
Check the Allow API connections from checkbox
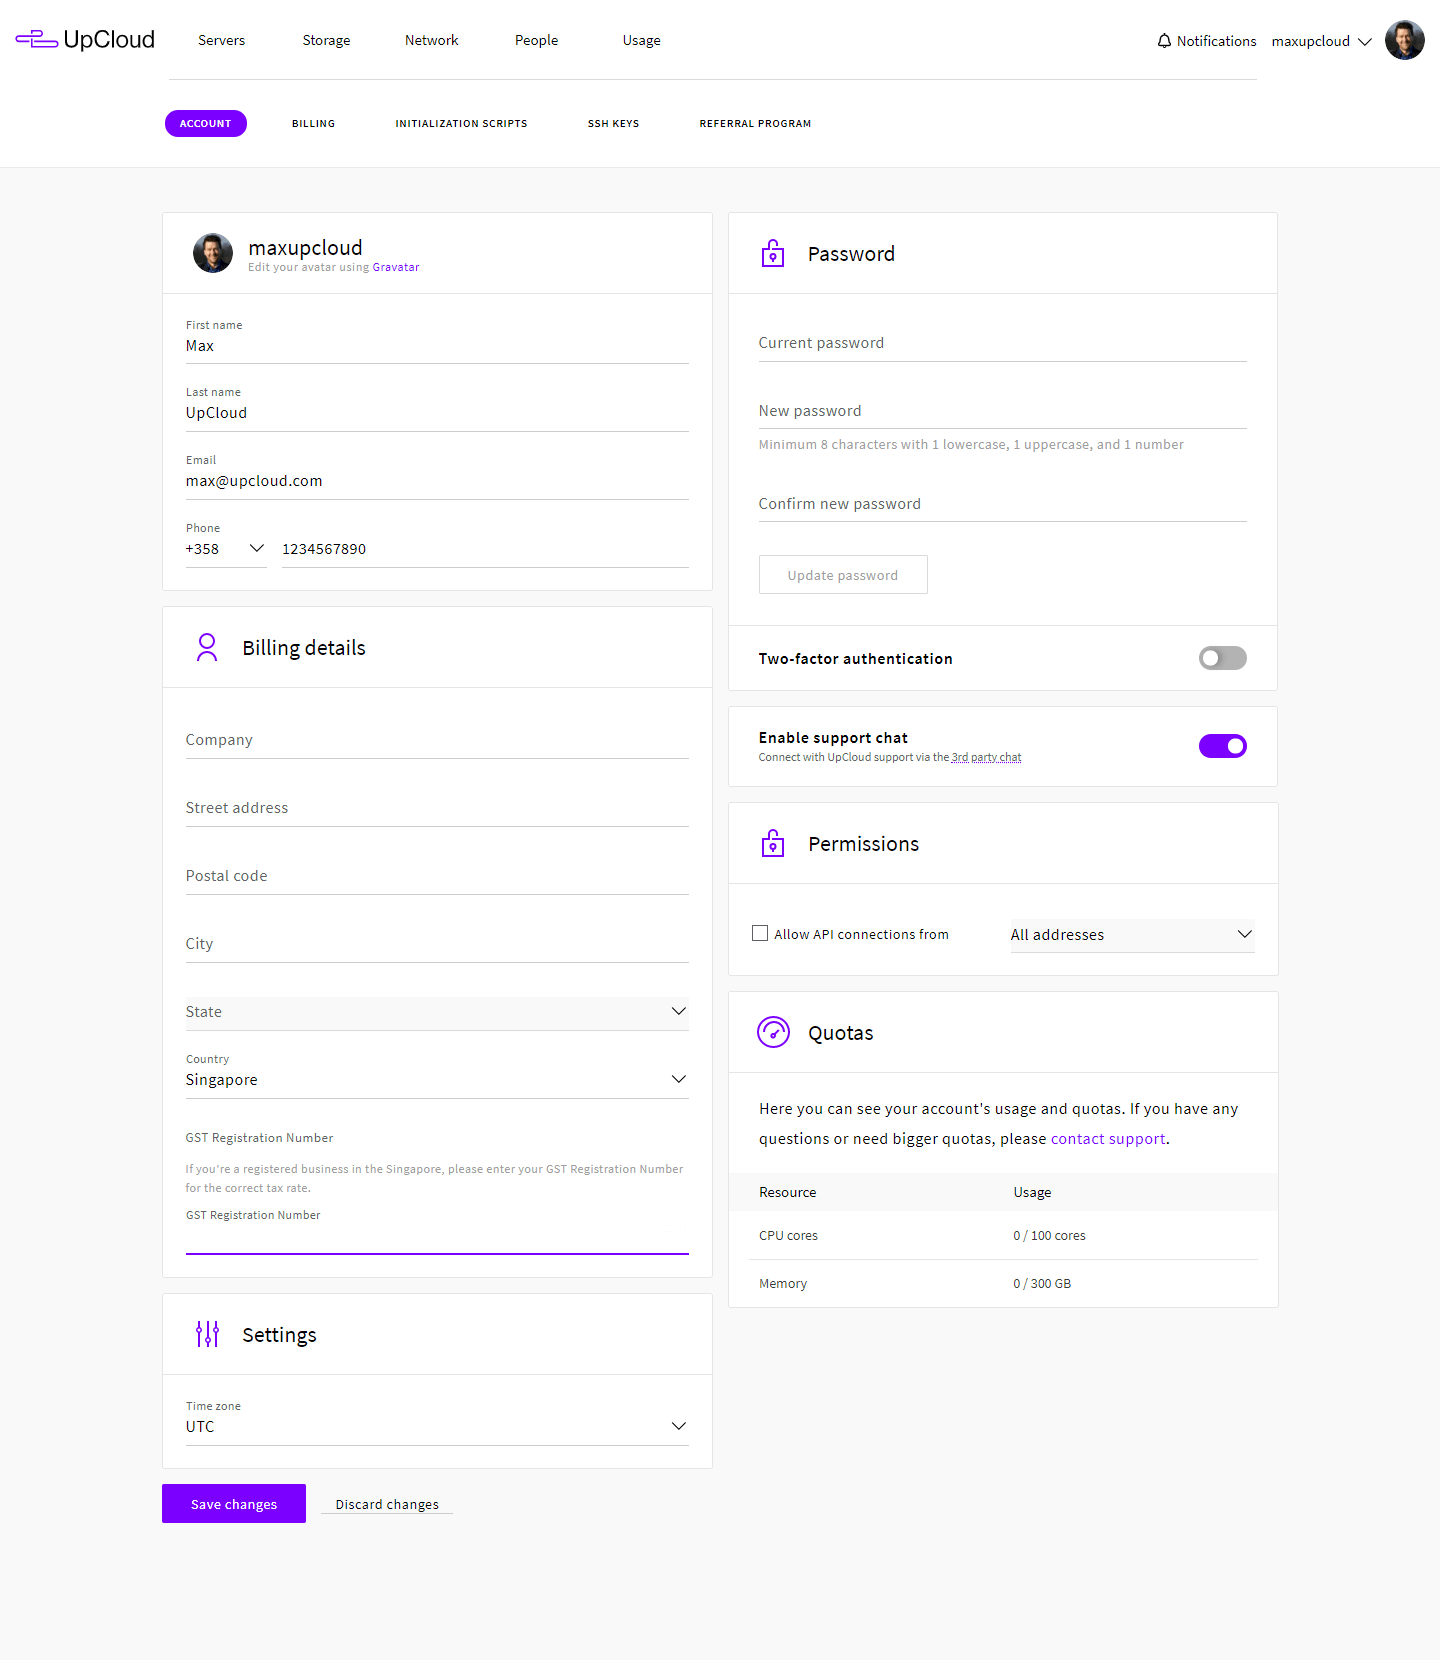click(x=760, y=934)
